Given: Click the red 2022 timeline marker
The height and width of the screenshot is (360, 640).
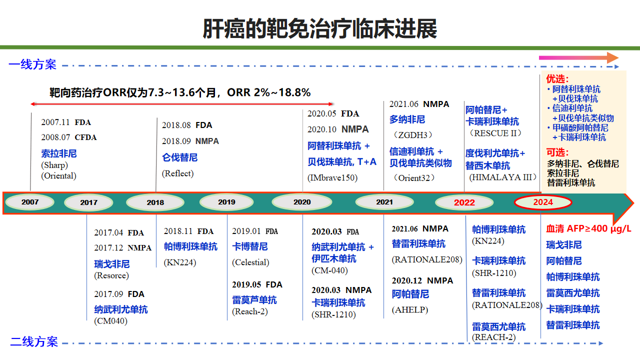Looking at the screenshot, I should coord(464,202).
